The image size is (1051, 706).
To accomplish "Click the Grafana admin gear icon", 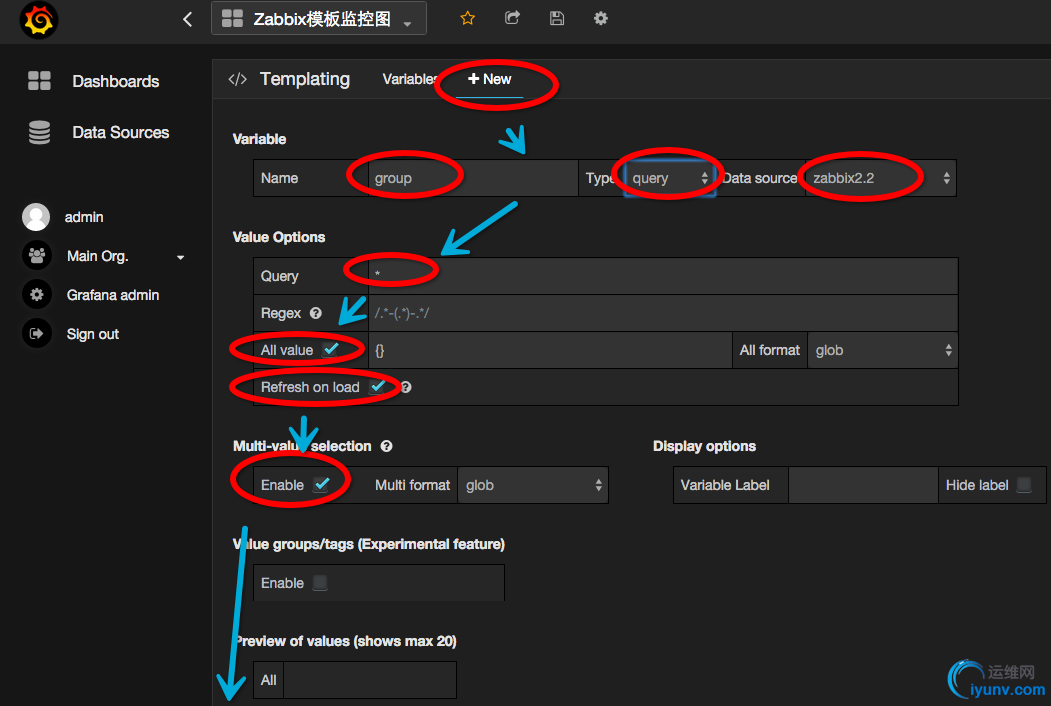I will [x=36, y=294].
